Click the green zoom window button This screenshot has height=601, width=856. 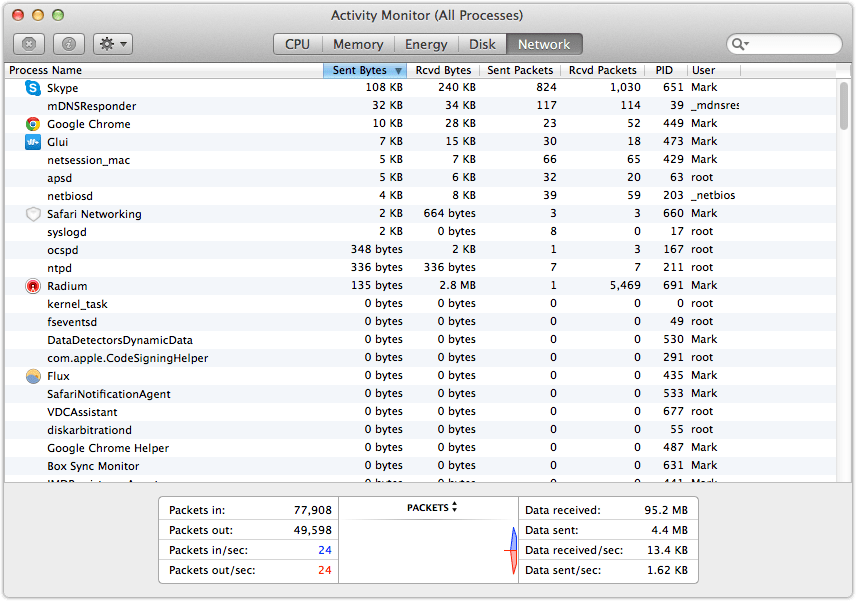58,15
